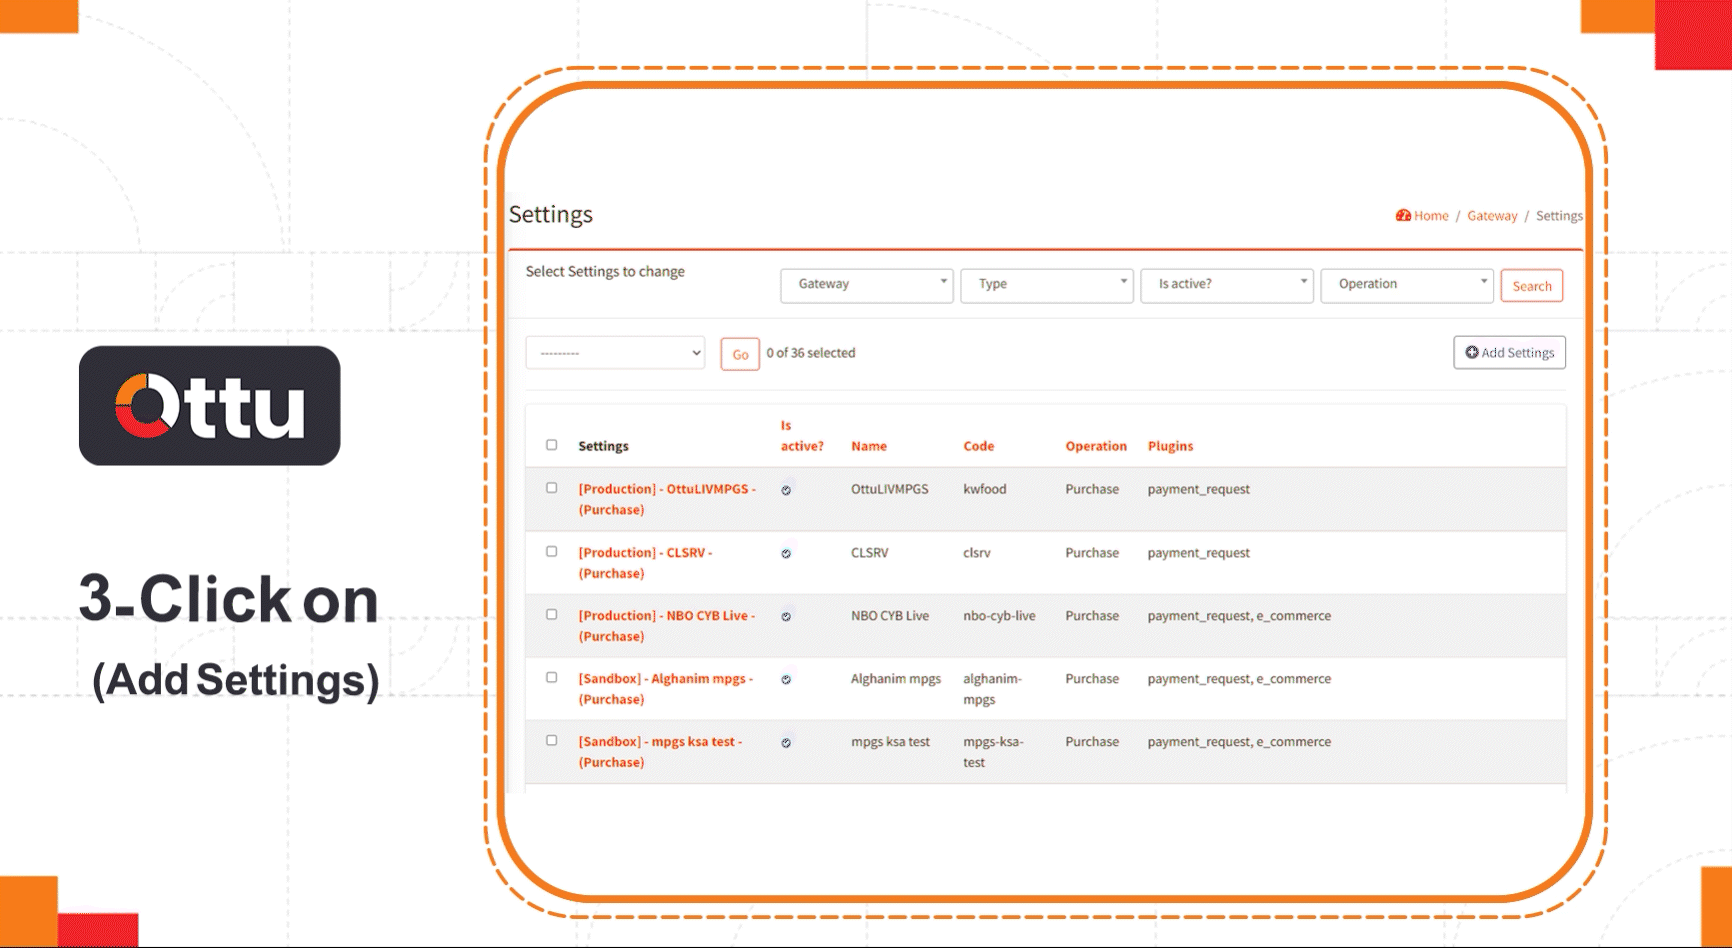
Task: Click 'payment_request' plugin for OttuLIVMPGS row
Action: click(1199, 489)
